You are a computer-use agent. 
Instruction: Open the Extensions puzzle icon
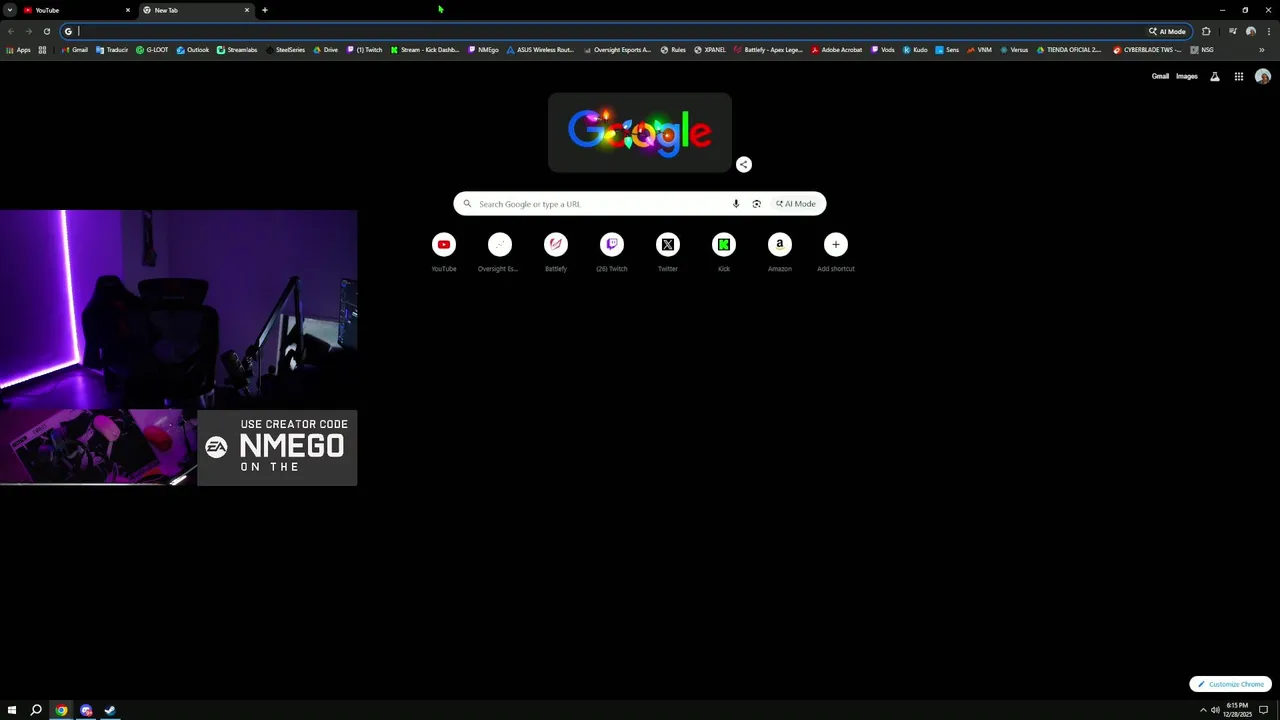[x=1206, y=31]
